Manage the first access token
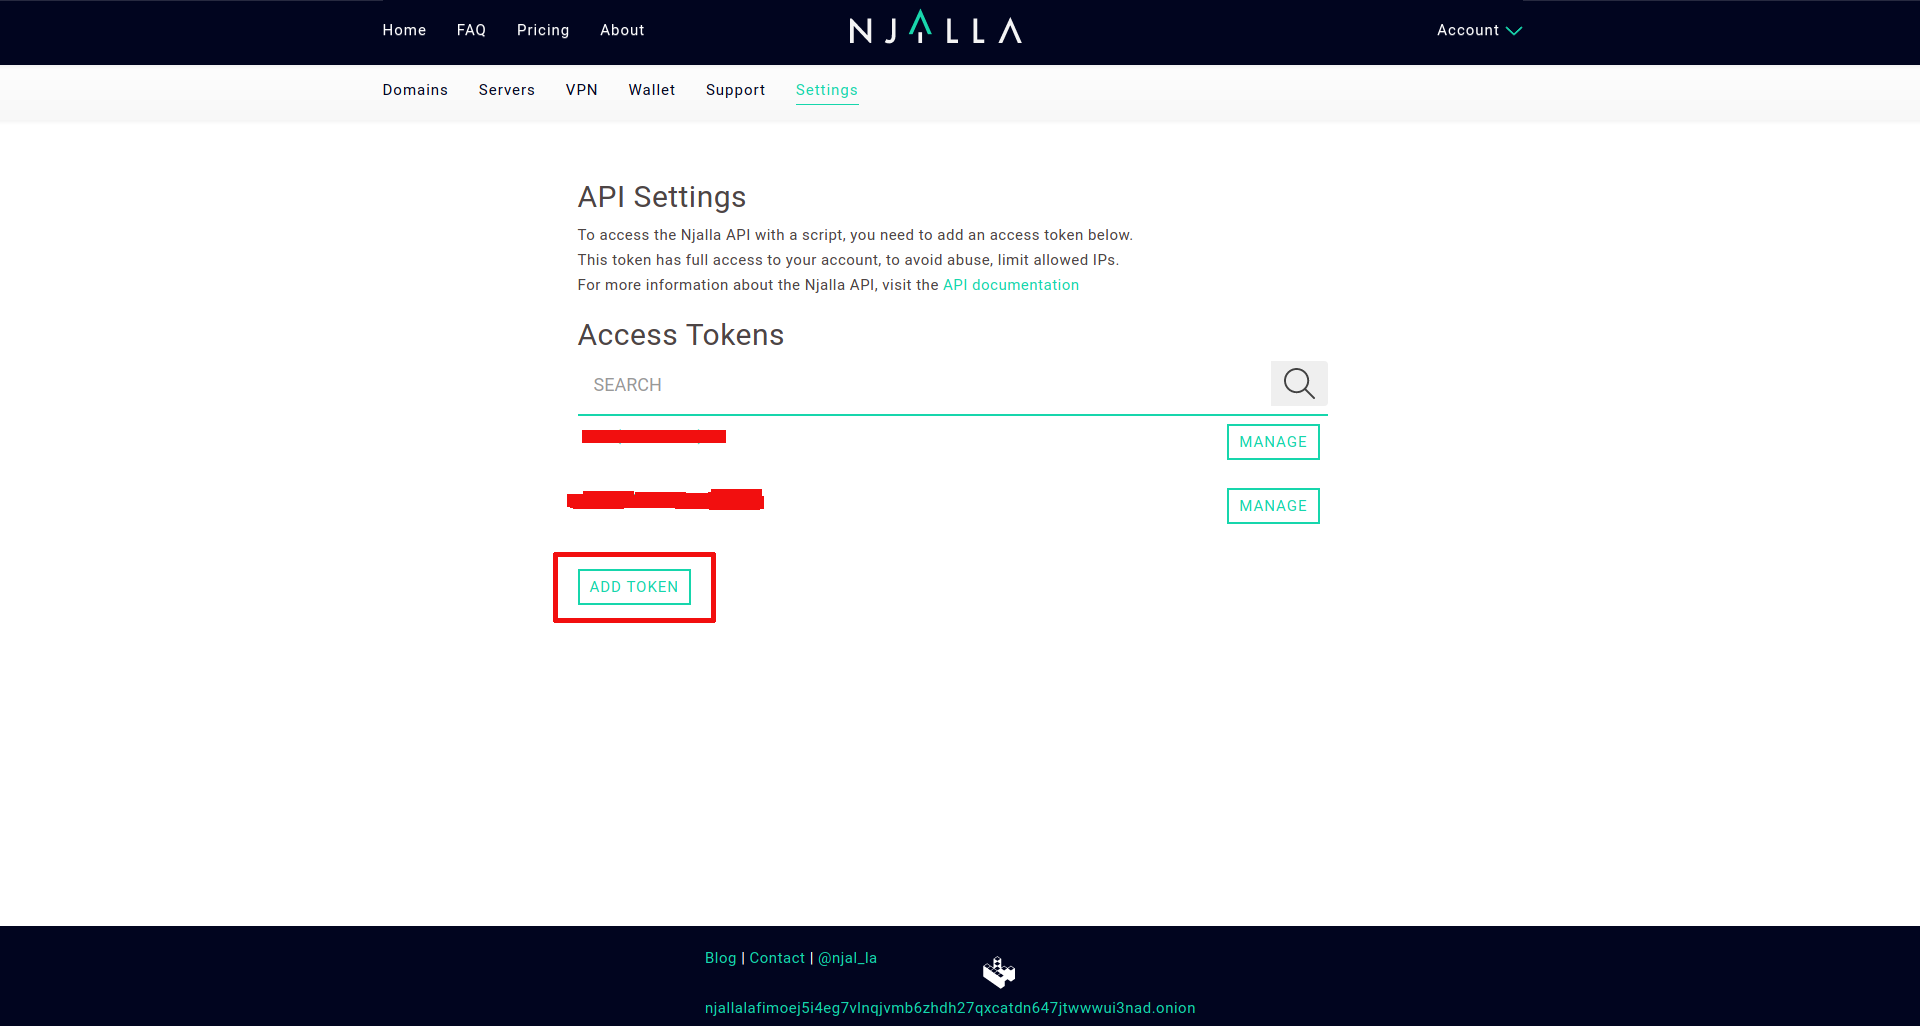The height and width of the screenshot is (1026, 1920). tap(1272, 442)
